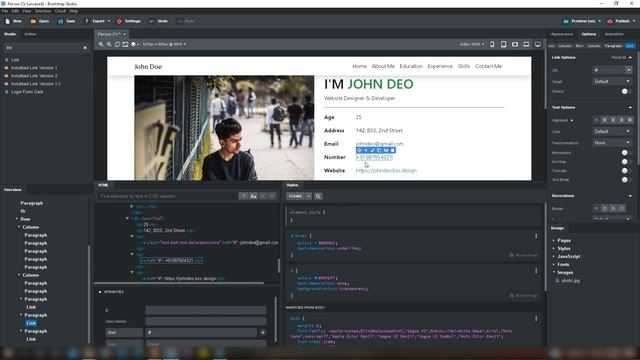Click the fit-to-screen image icon in stage toolbar
Image resolution: width=640 pixels, height=360 pixels.
[125, 44]
